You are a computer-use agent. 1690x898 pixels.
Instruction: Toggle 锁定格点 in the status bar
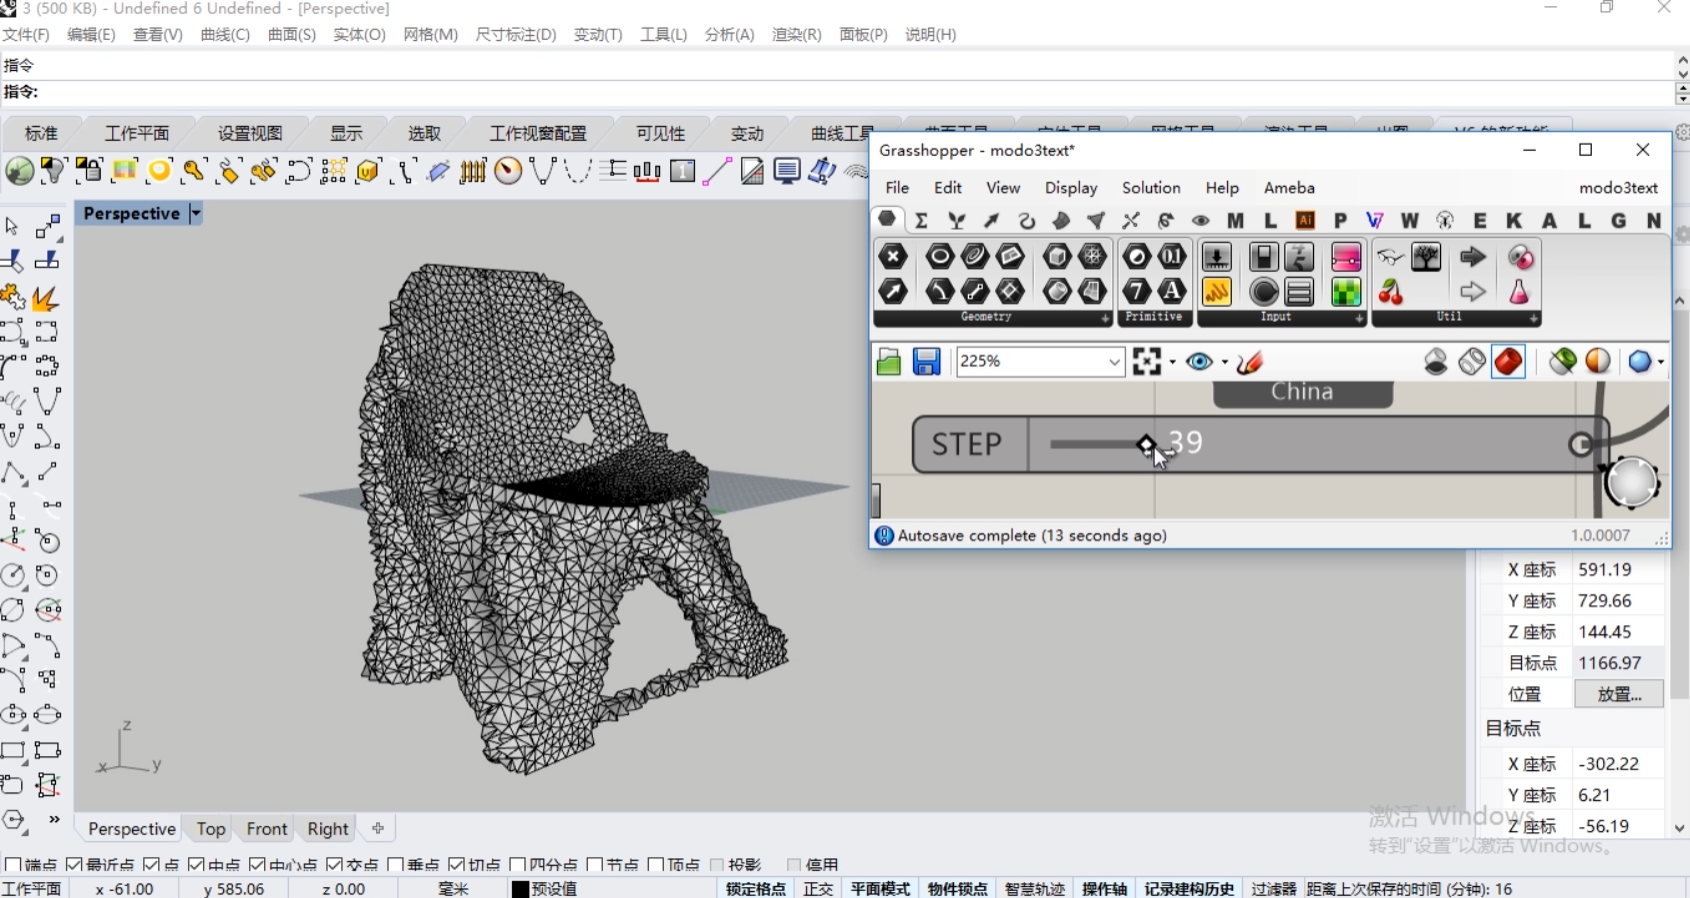click(755, 889)
